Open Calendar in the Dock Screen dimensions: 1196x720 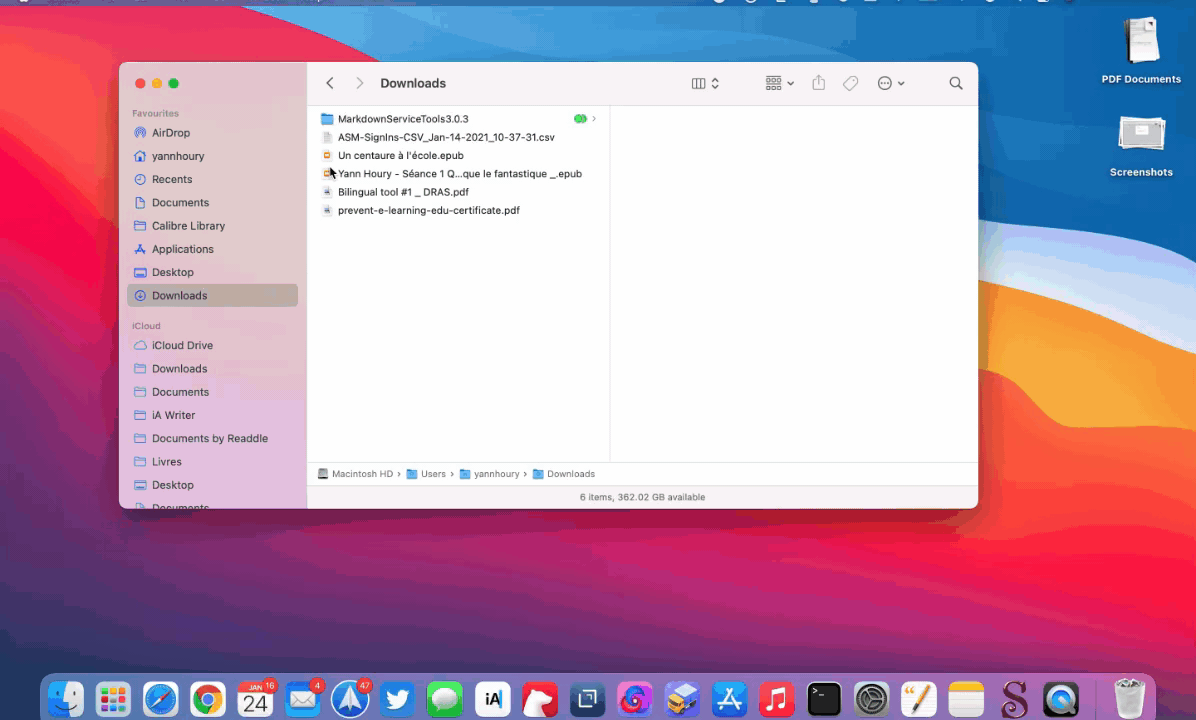pos(256,699)
